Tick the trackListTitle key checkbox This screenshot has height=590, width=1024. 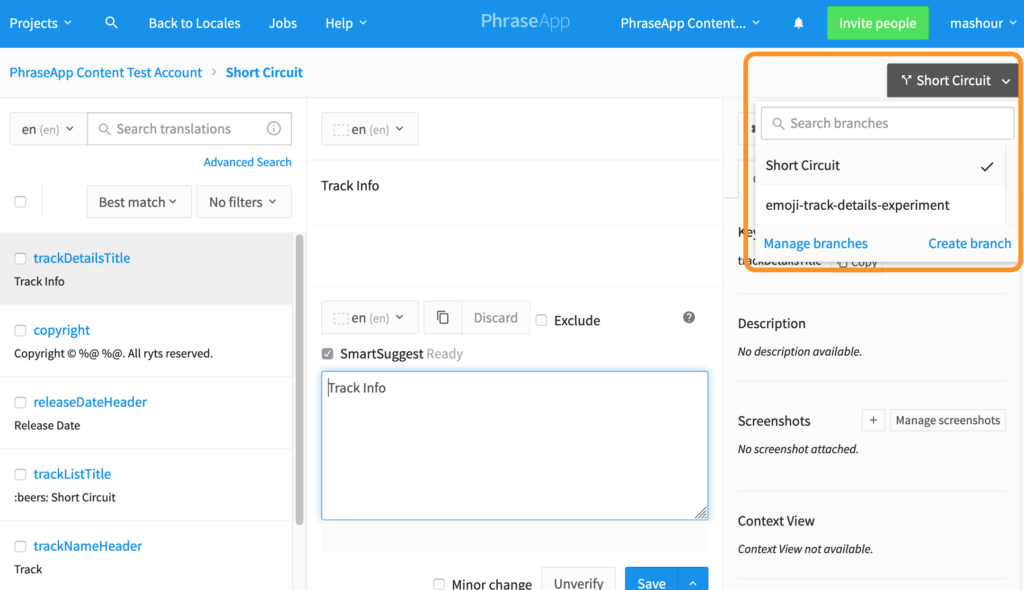tap(20, 474)
